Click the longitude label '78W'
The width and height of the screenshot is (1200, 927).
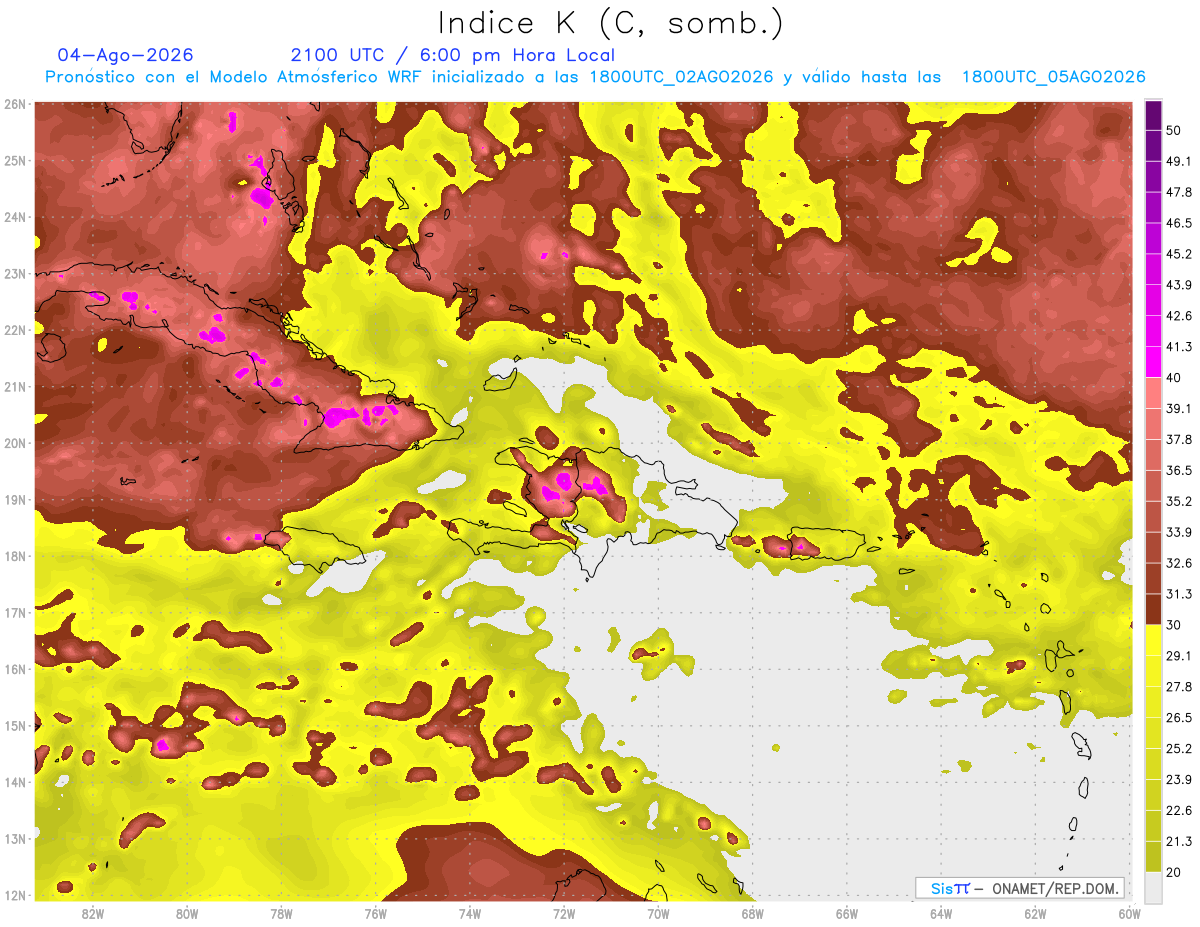[x=281, y=913]
